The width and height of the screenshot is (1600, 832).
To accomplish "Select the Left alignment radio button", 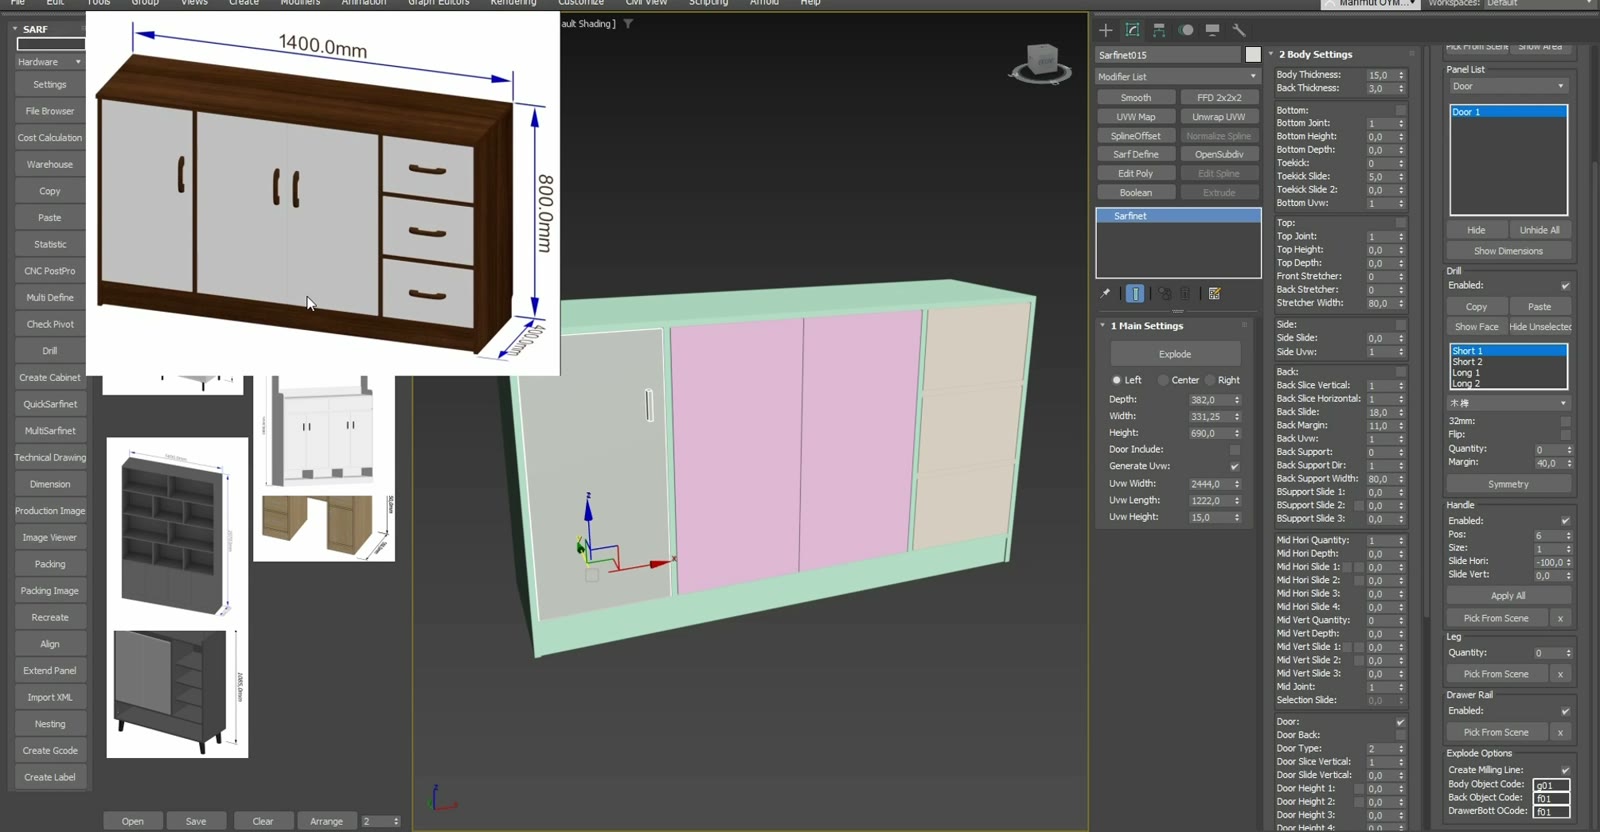I will pos(1116,380).
